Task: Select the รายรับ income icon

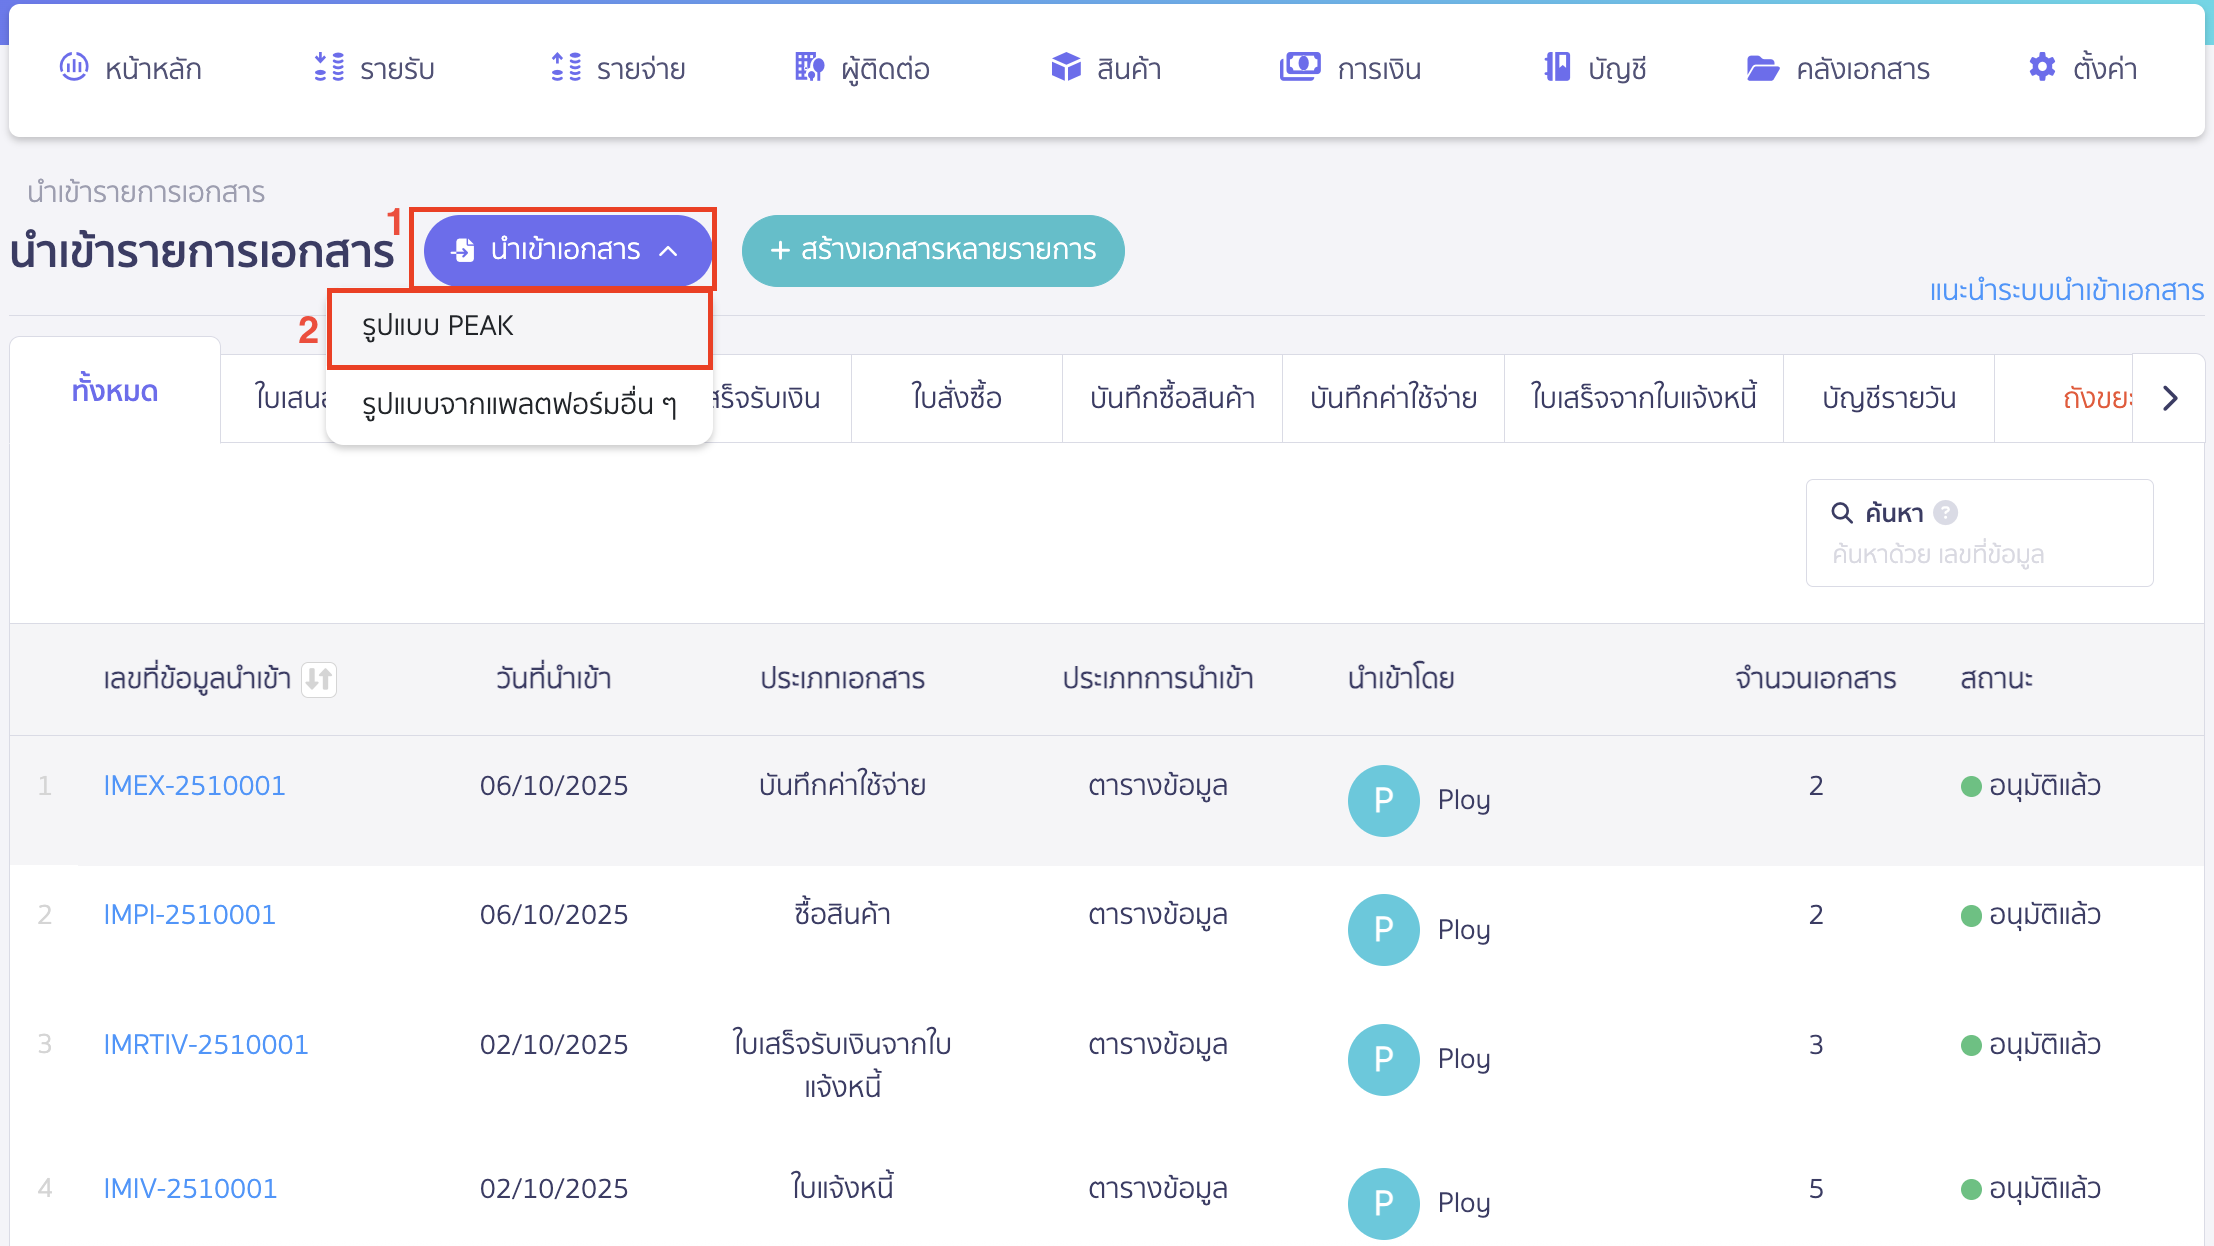Action: tap(328, 68)
